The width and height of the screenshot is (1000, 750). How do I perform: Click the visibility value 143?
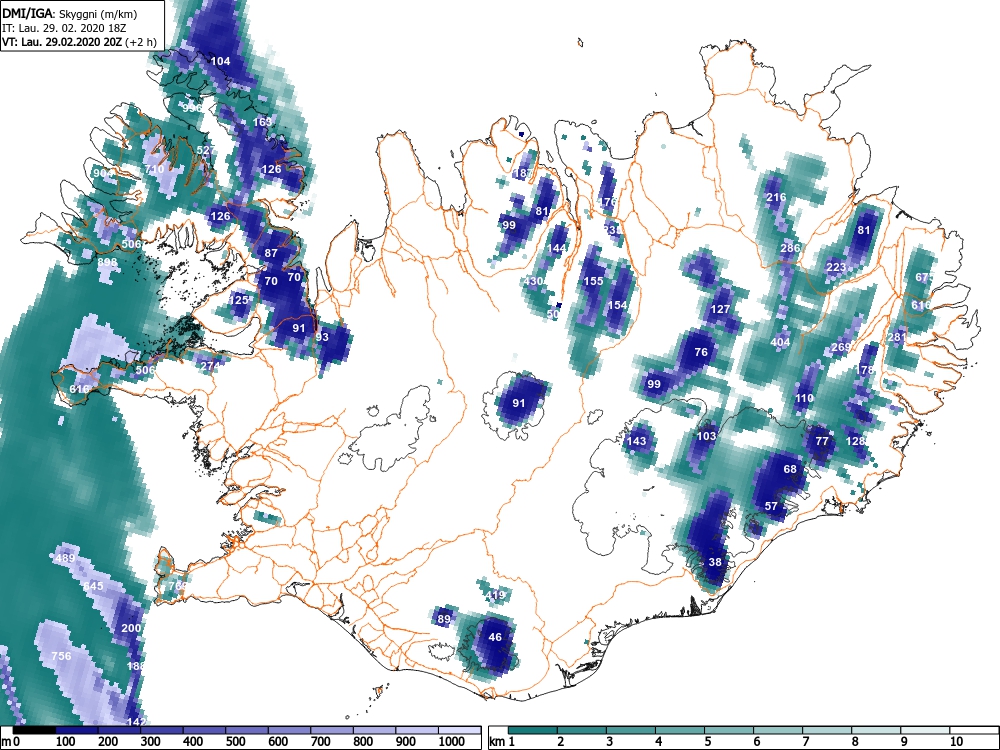(x=636, y=441)
